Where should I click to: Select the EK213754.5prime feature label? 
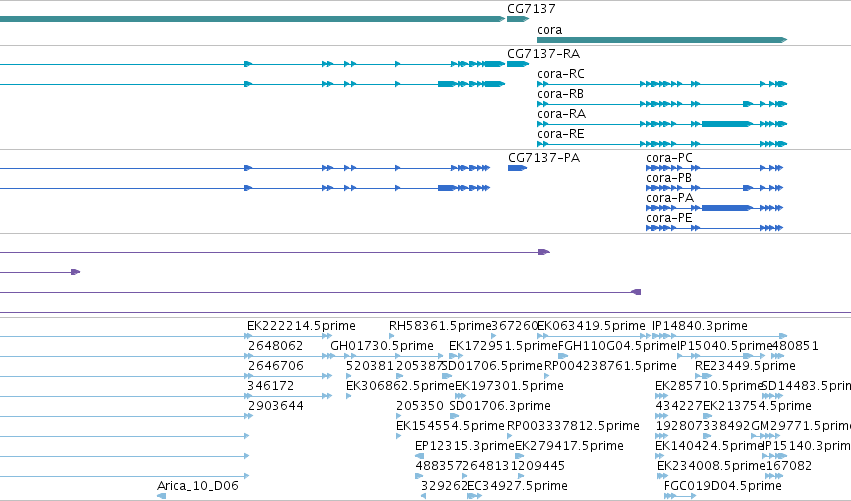click(757, 406)
